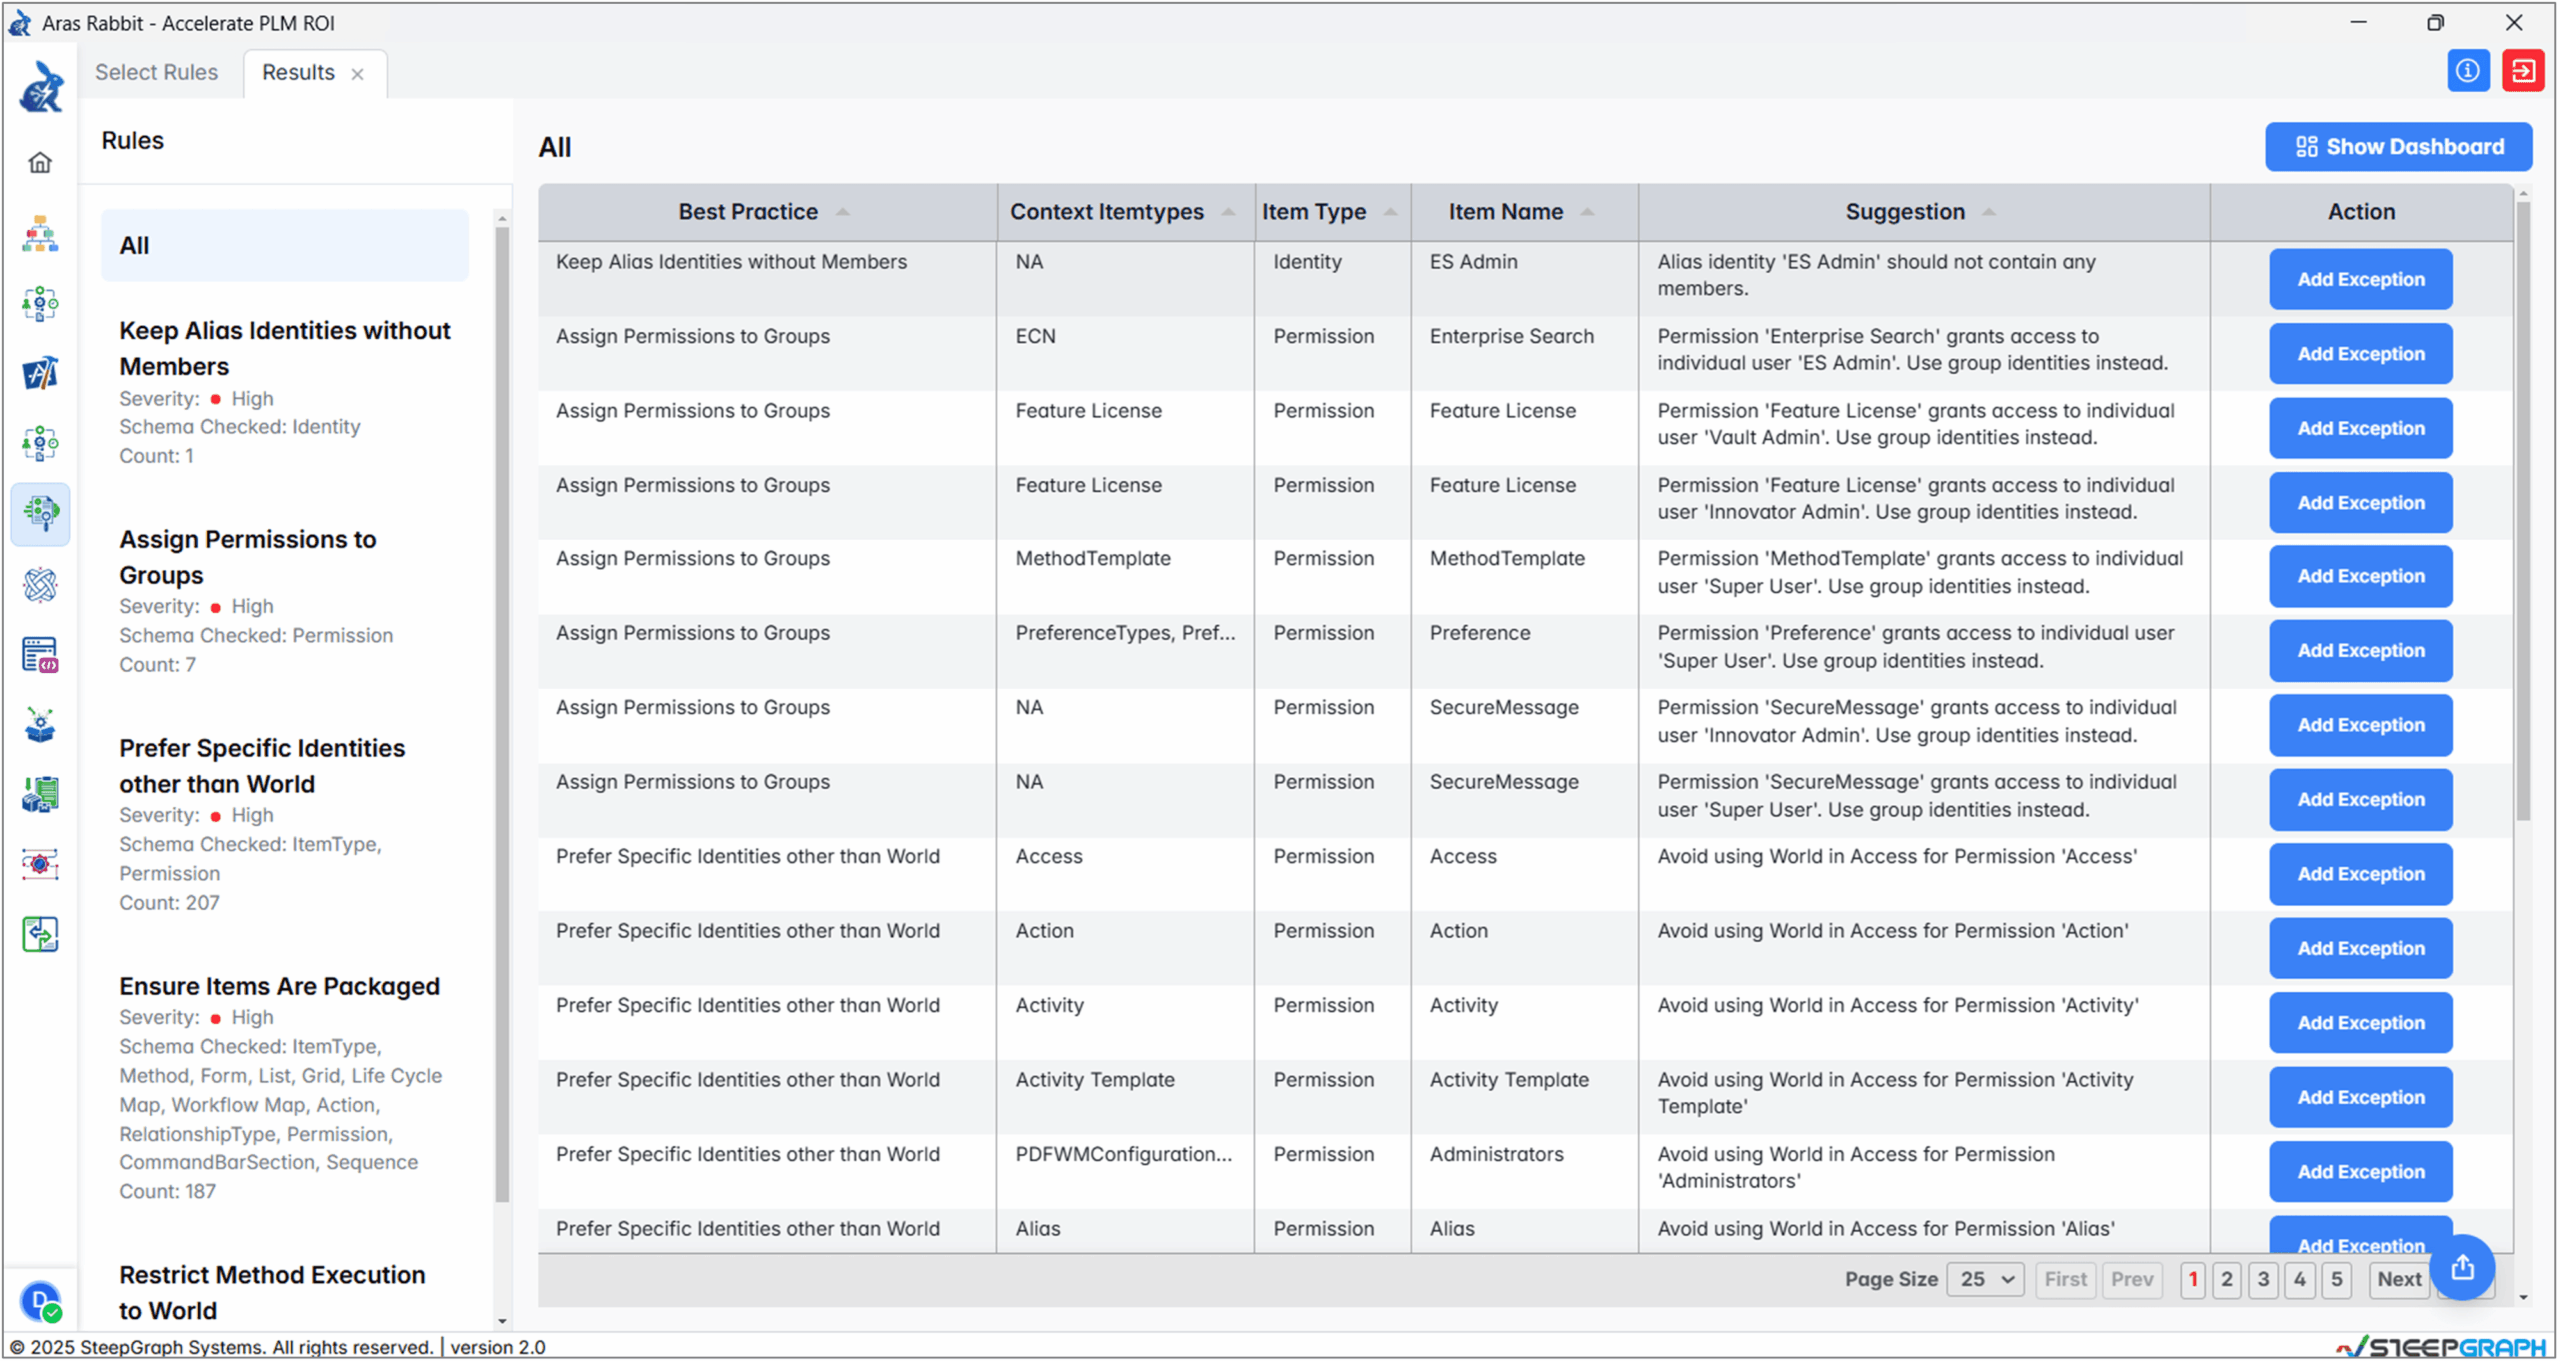The width and height of the screenshot is (2560, 1361).
Task: Click the info icon at top right
Action: click(x=2468, y=71)
